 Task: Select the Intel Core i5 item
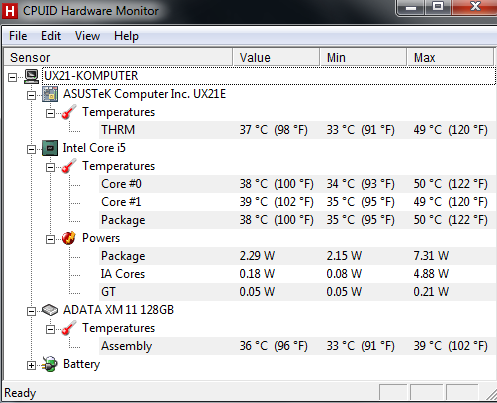94,148
